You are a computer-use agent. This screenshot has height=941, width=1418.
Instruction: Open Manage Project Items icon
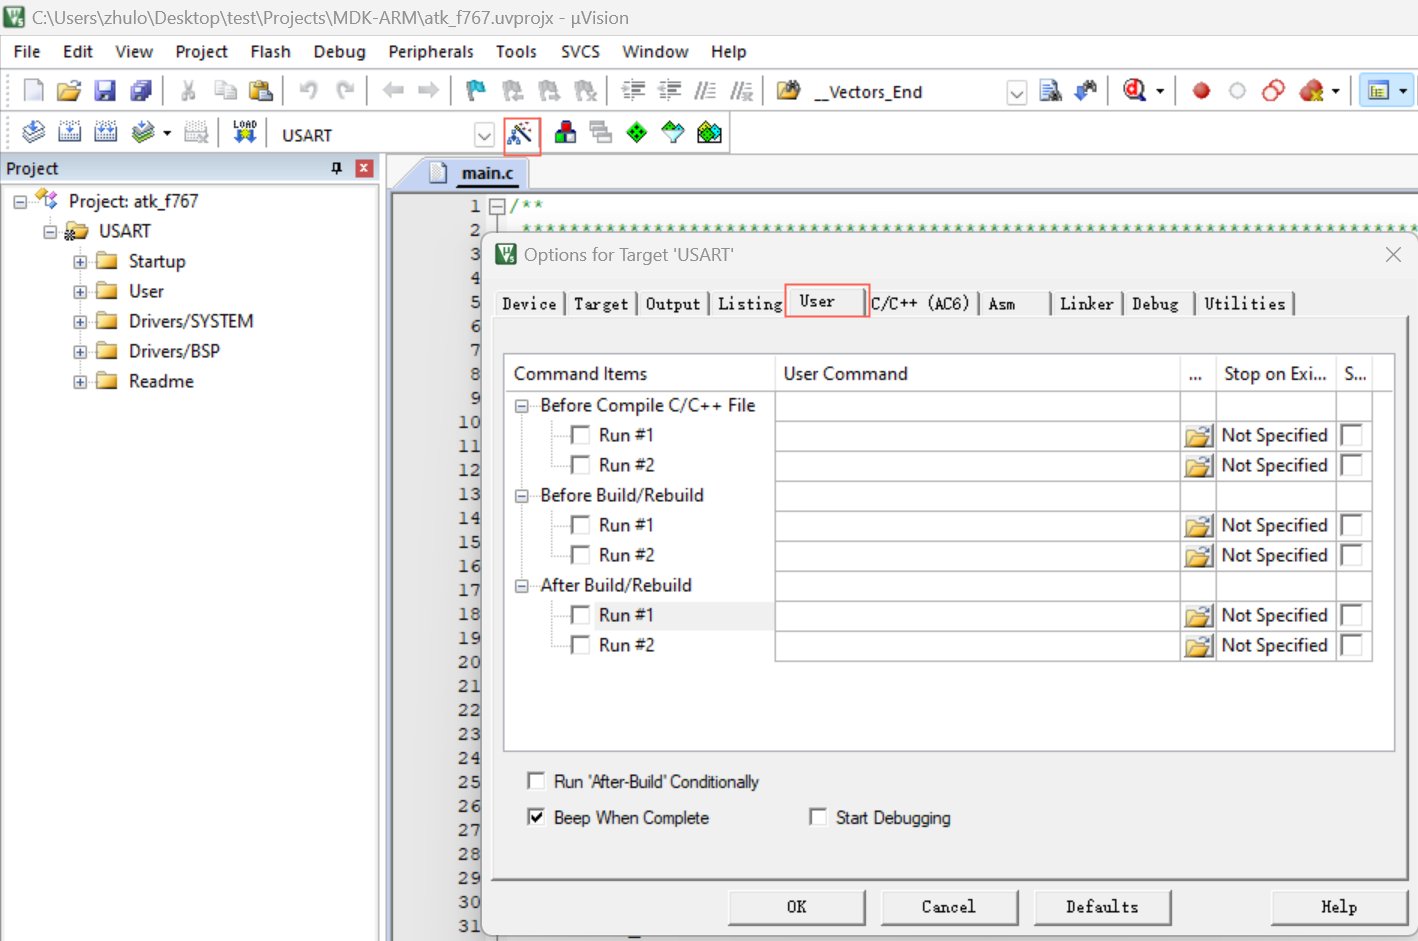(565, 133)
